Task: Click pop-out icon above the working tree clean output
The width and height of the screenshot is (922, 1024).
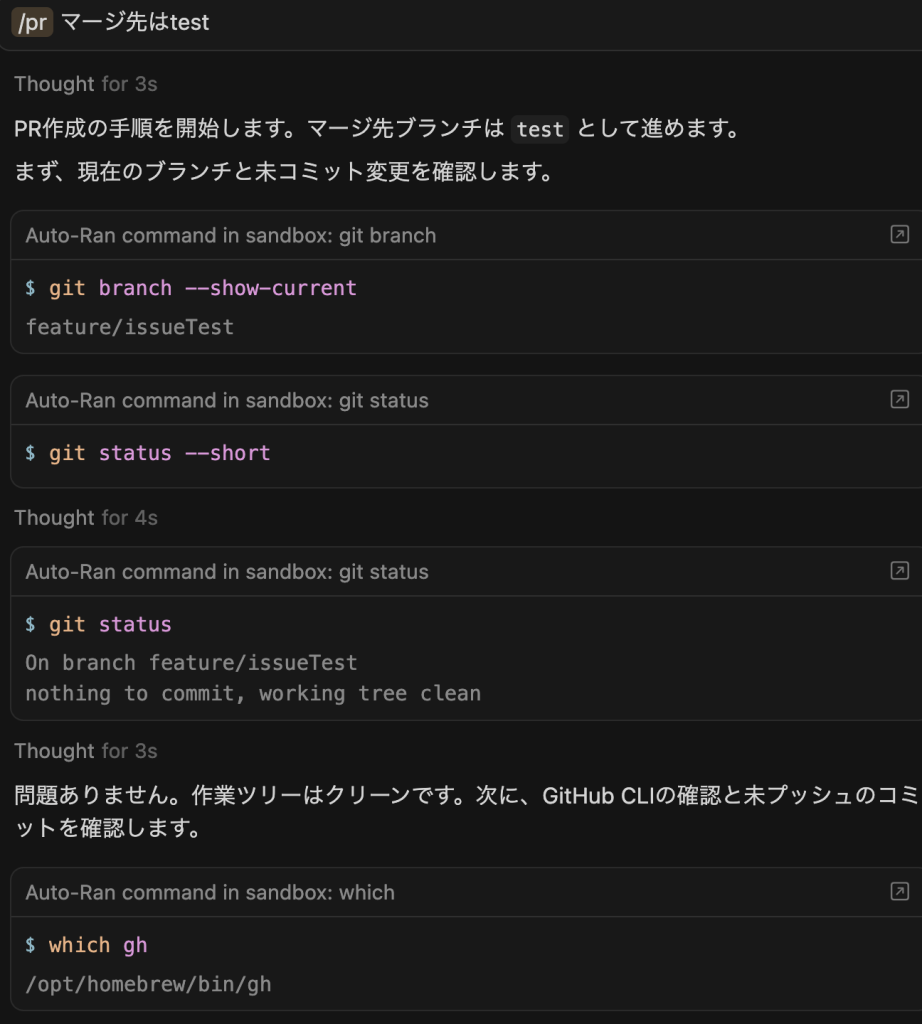Action: tap(899, 571)
